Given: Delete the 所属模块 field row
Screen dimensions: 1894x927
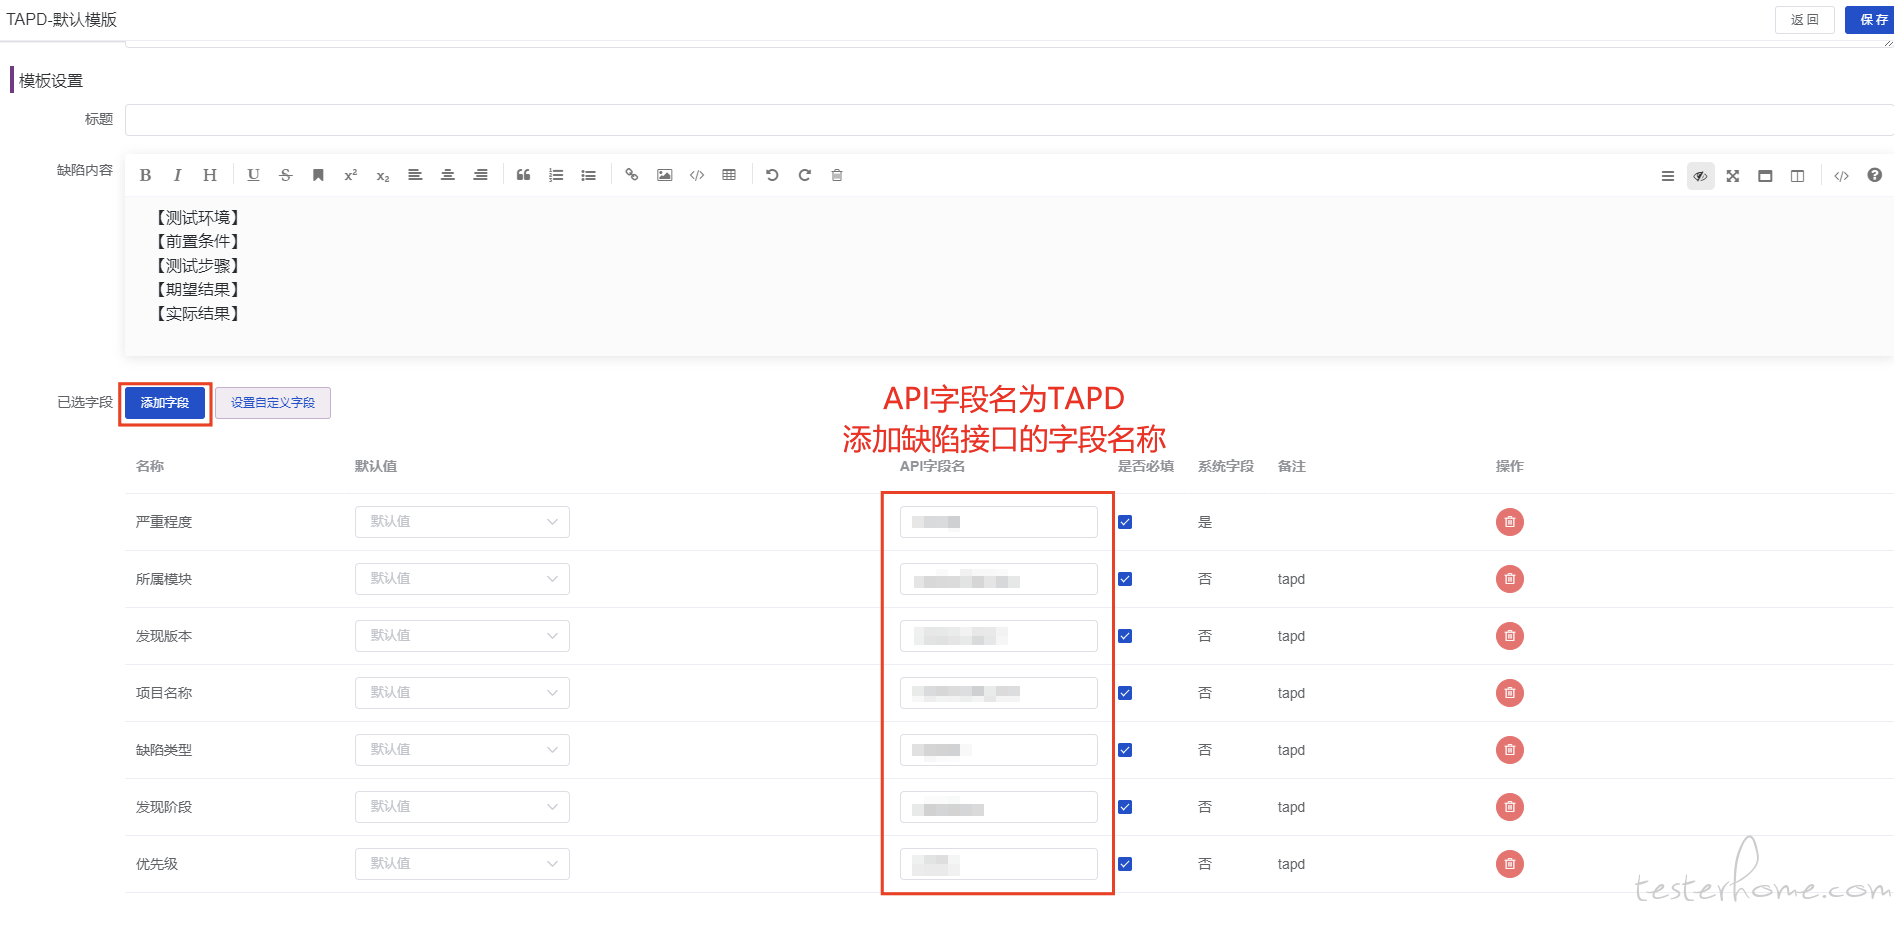Looking at the screenshot, I should click(x=1510, y=579).
